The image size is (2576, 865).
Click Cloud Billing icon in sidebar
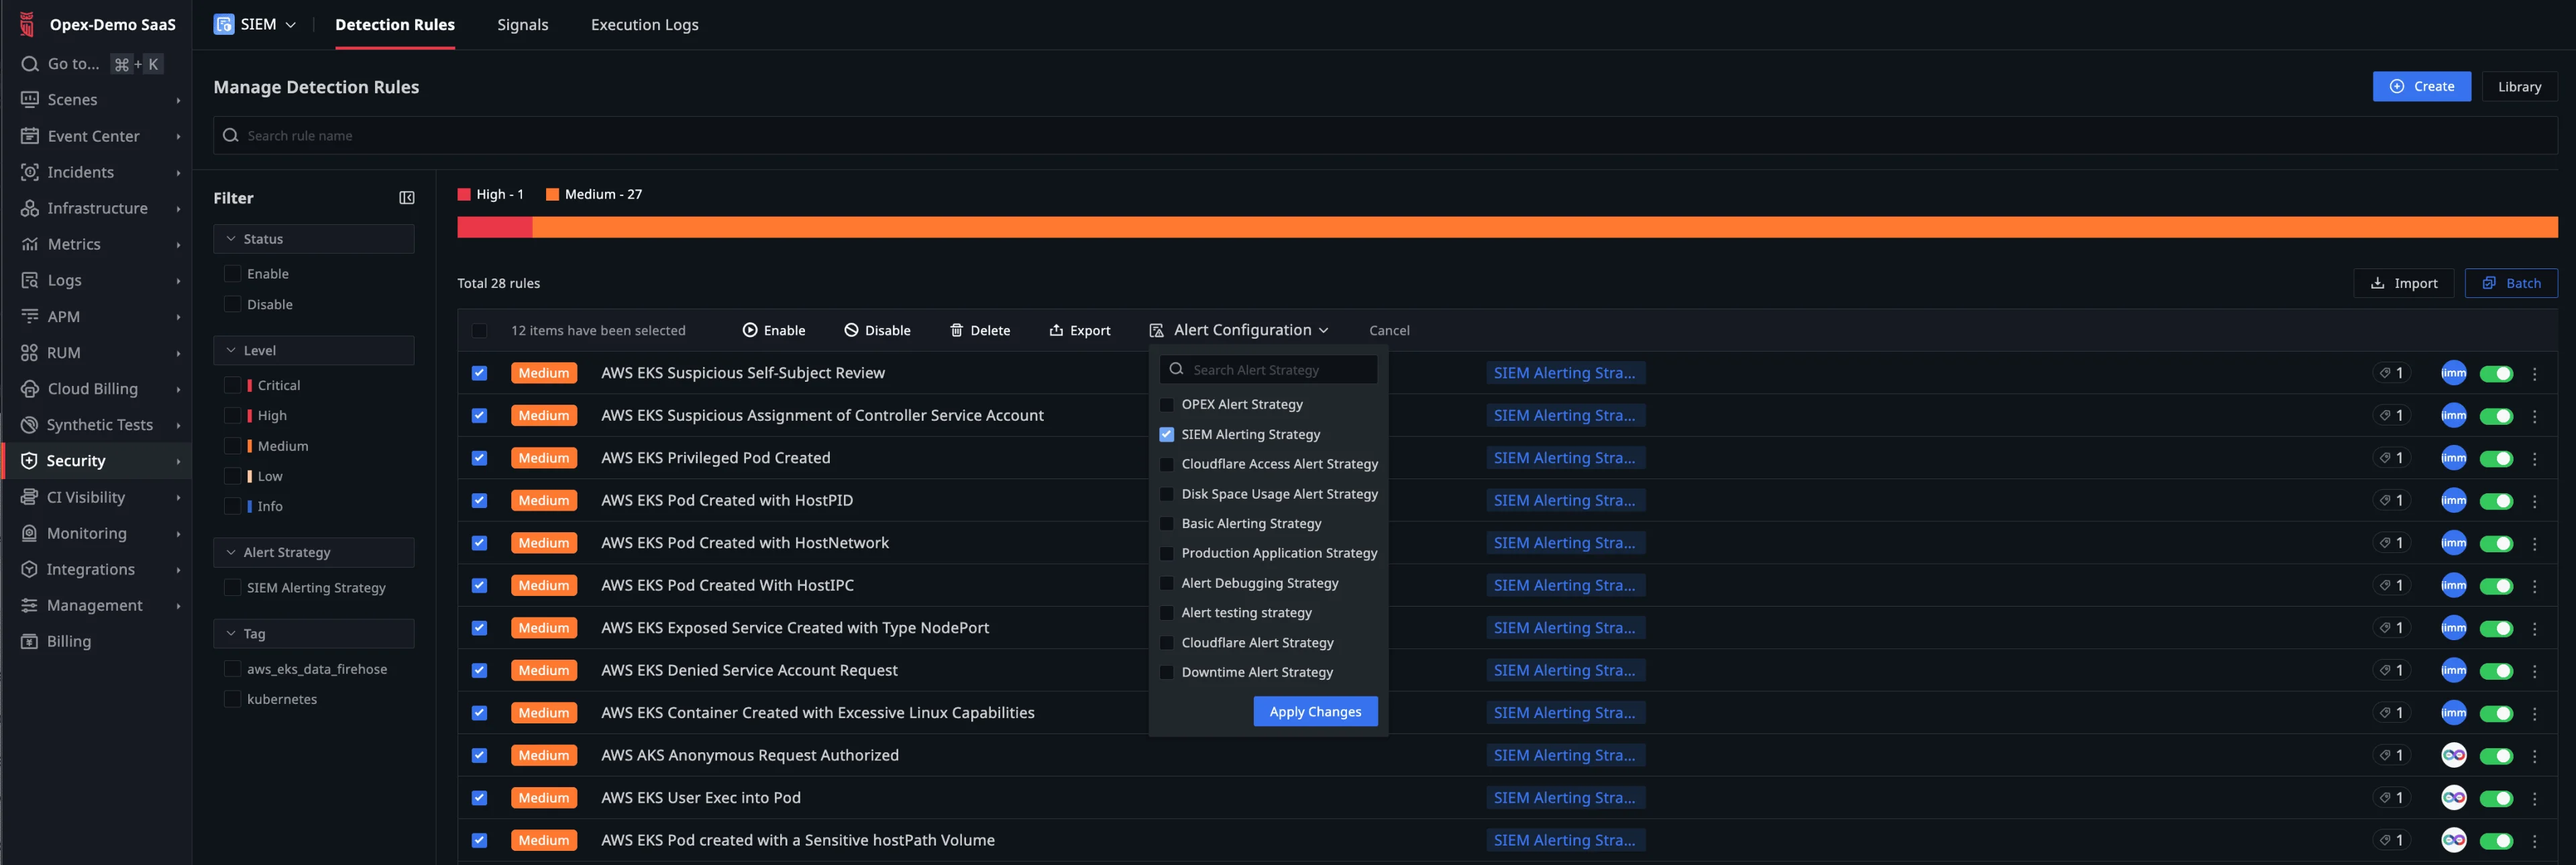point(29,389)
